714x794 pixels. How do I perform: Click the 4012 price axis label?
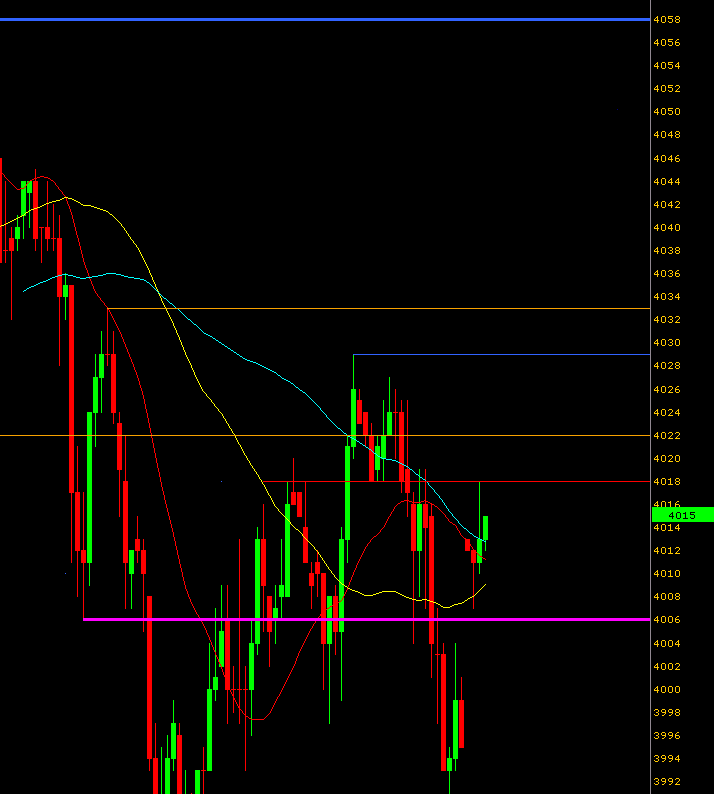(x=667, y=550)
